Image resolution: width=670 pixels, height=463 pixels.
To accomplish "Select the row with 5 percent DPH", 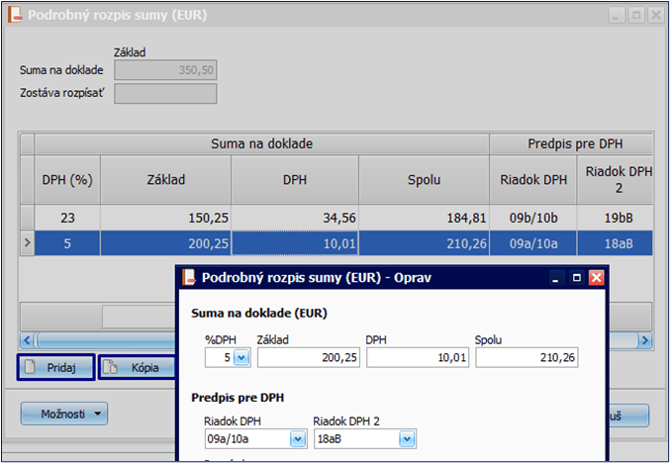I will (300, 241).
